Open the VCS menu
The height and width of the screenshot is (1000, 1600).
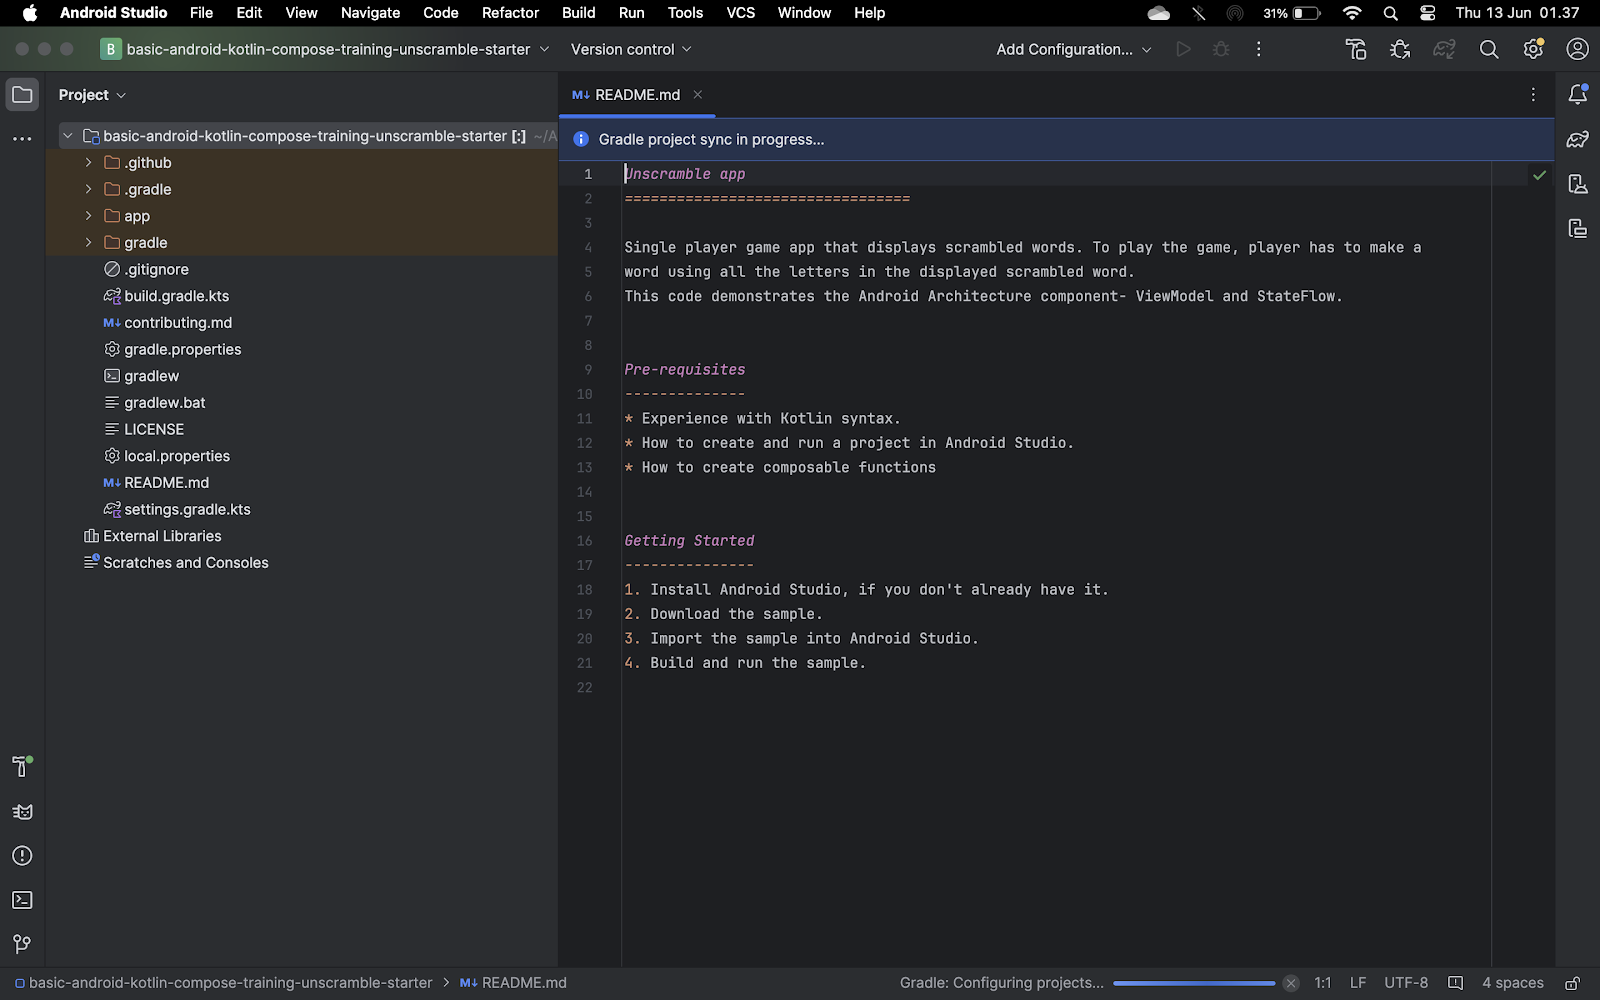pyautogui.click(x=741, y=13)
